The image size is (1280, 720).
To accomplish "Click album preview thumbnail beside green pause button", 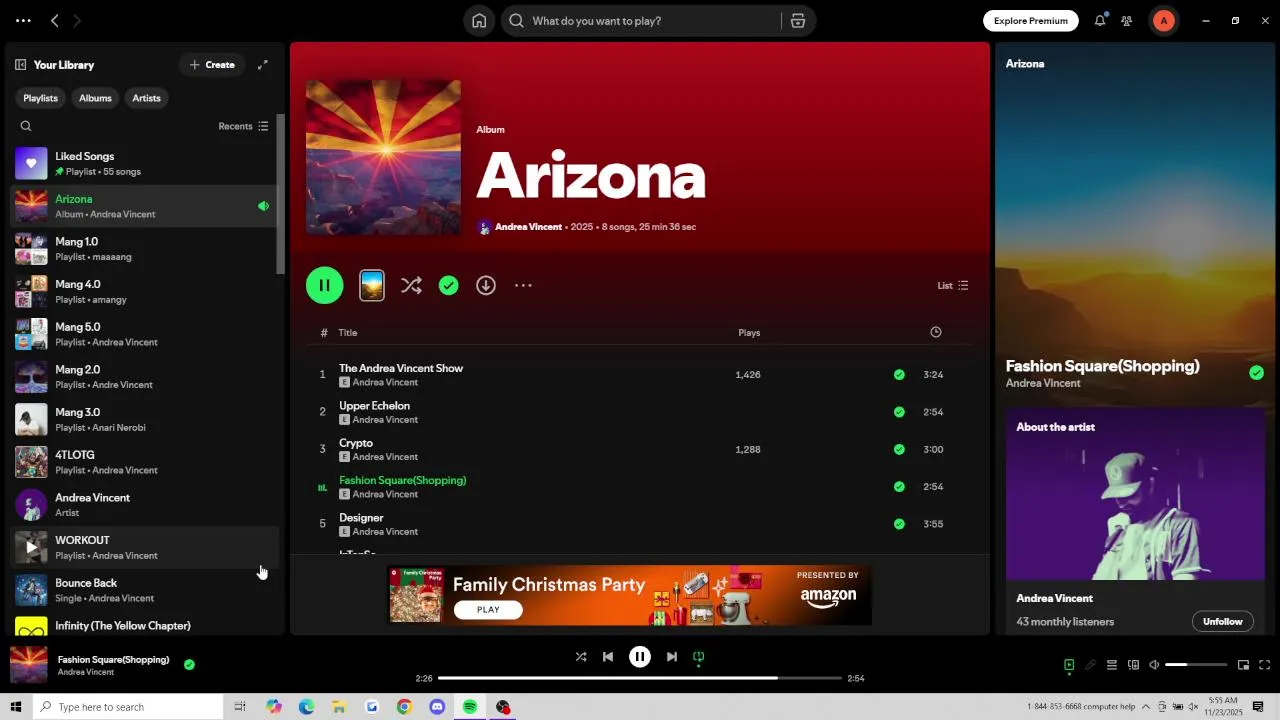I will tap(372, 286).
